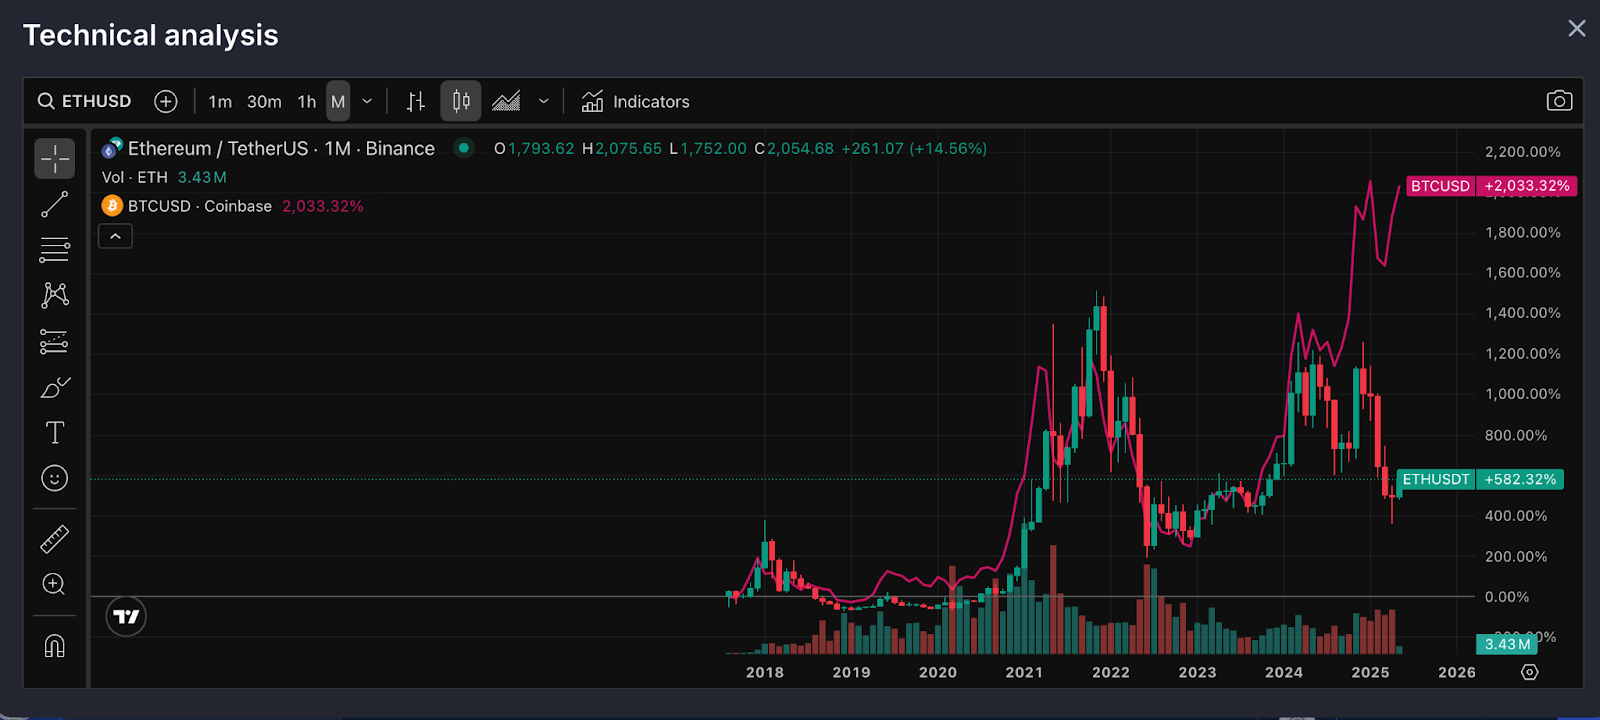
Task: Toggle magnet mode snapping
Action: point(55,646)
